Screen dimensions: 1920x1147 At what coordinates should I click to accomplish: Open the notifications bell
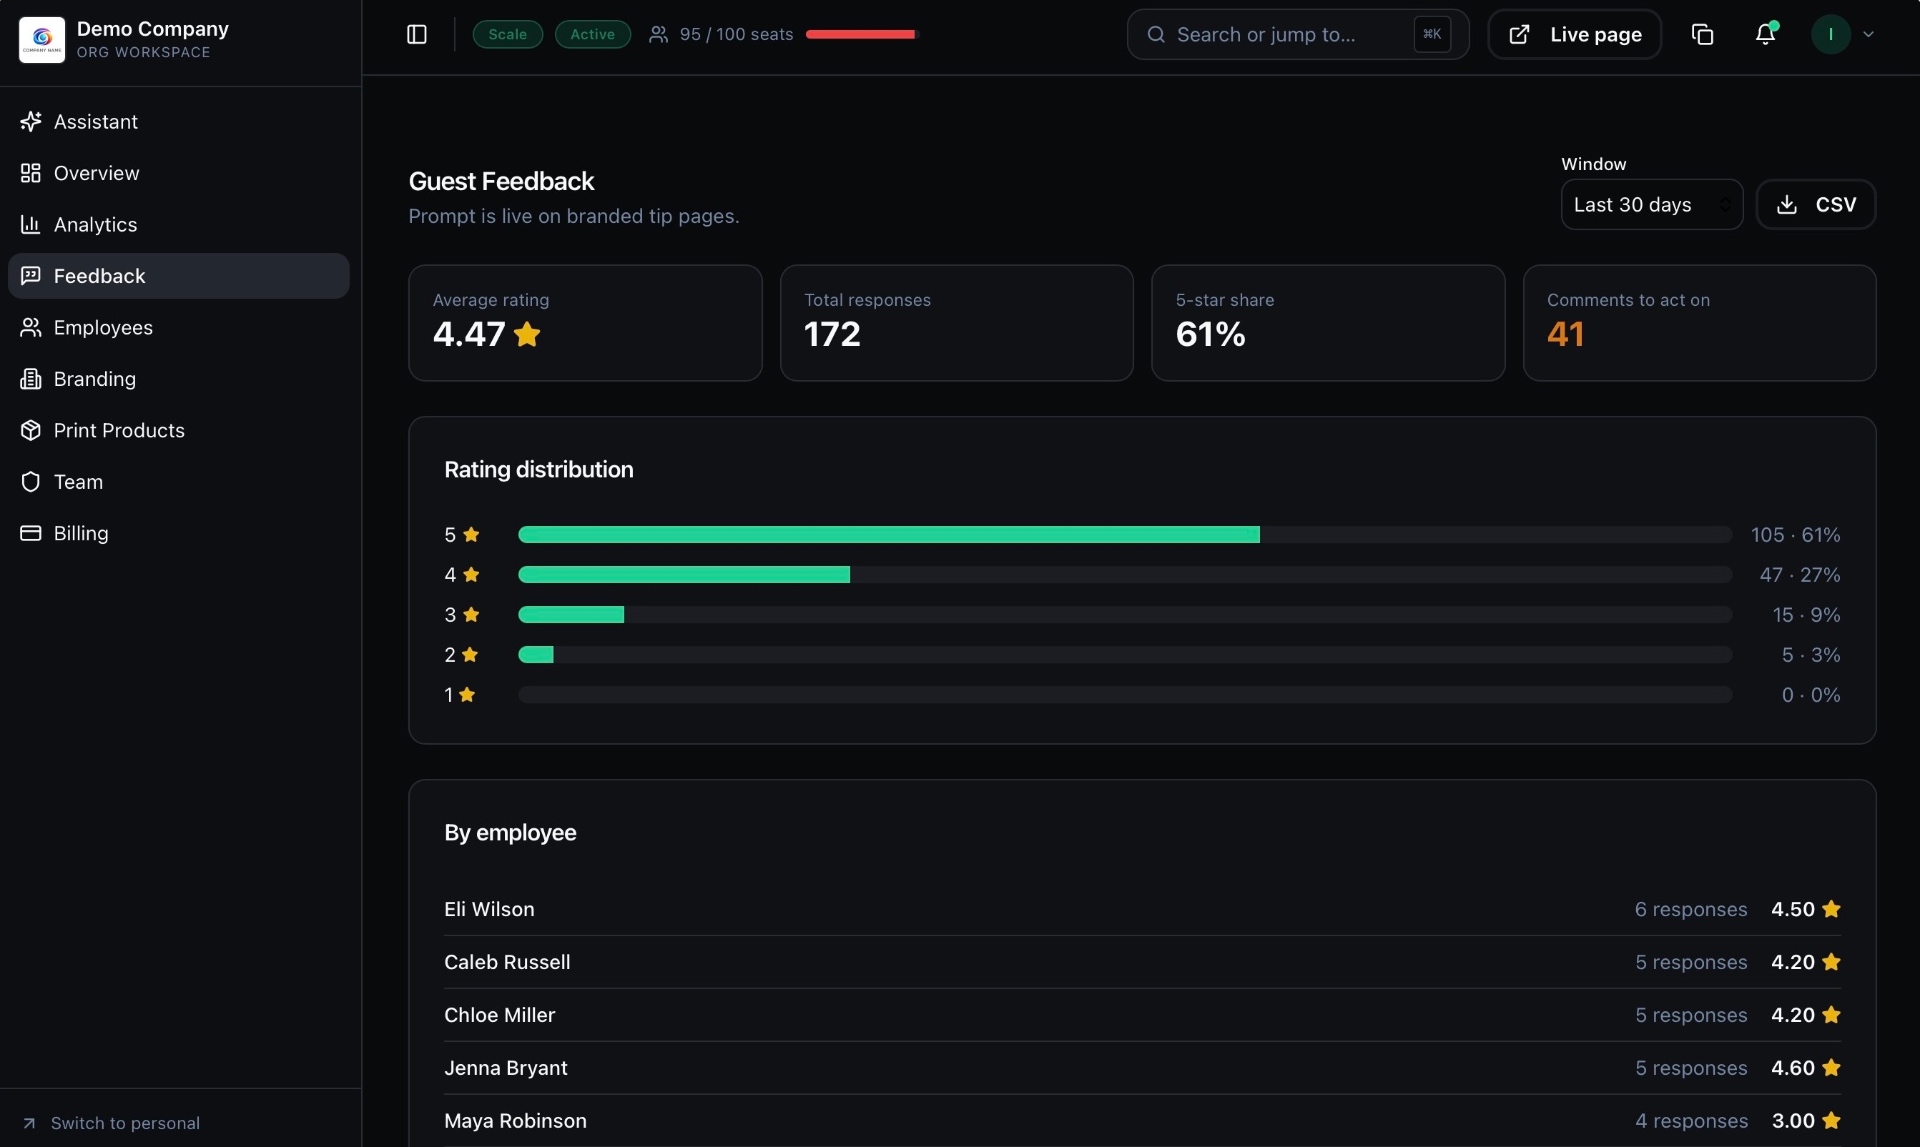pos(1765,35)
